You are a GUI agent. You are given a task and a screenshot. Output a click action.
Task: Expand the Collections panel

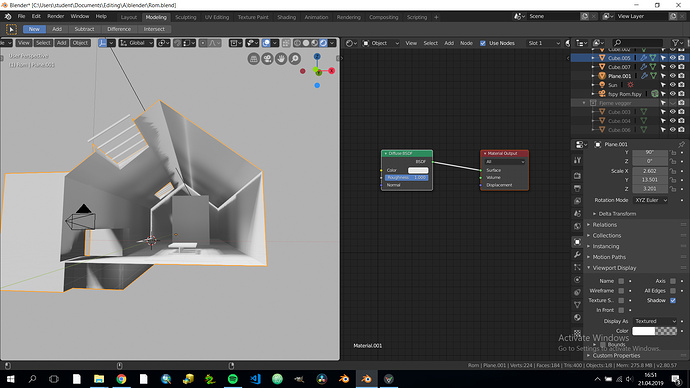click(x=606, y=235)
